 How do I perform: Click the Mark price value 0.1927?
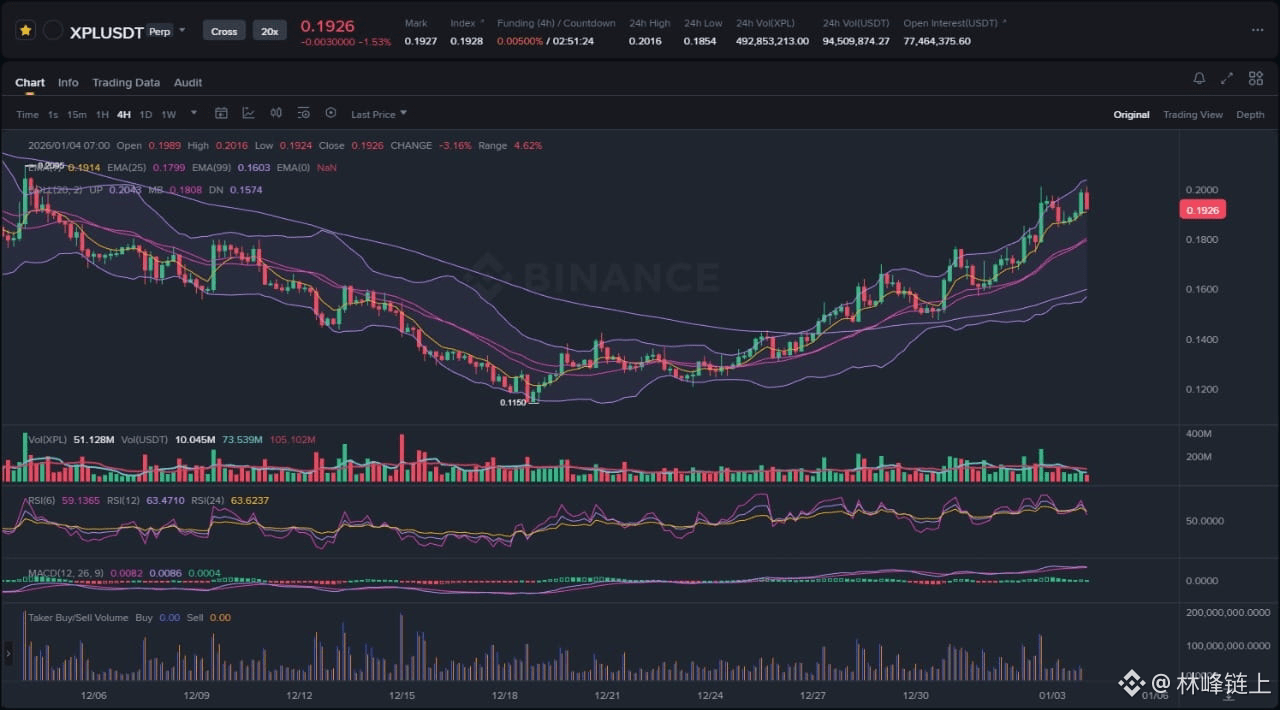tap(420, 41)
